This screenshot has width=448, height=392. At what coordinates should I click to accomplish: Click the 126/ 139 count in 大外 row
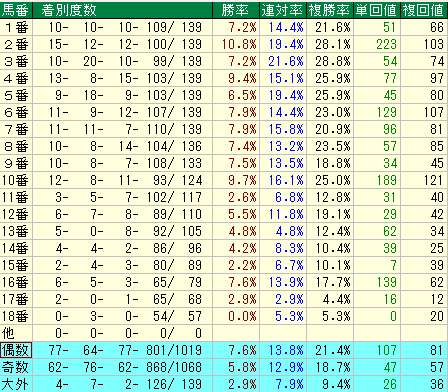174,384
